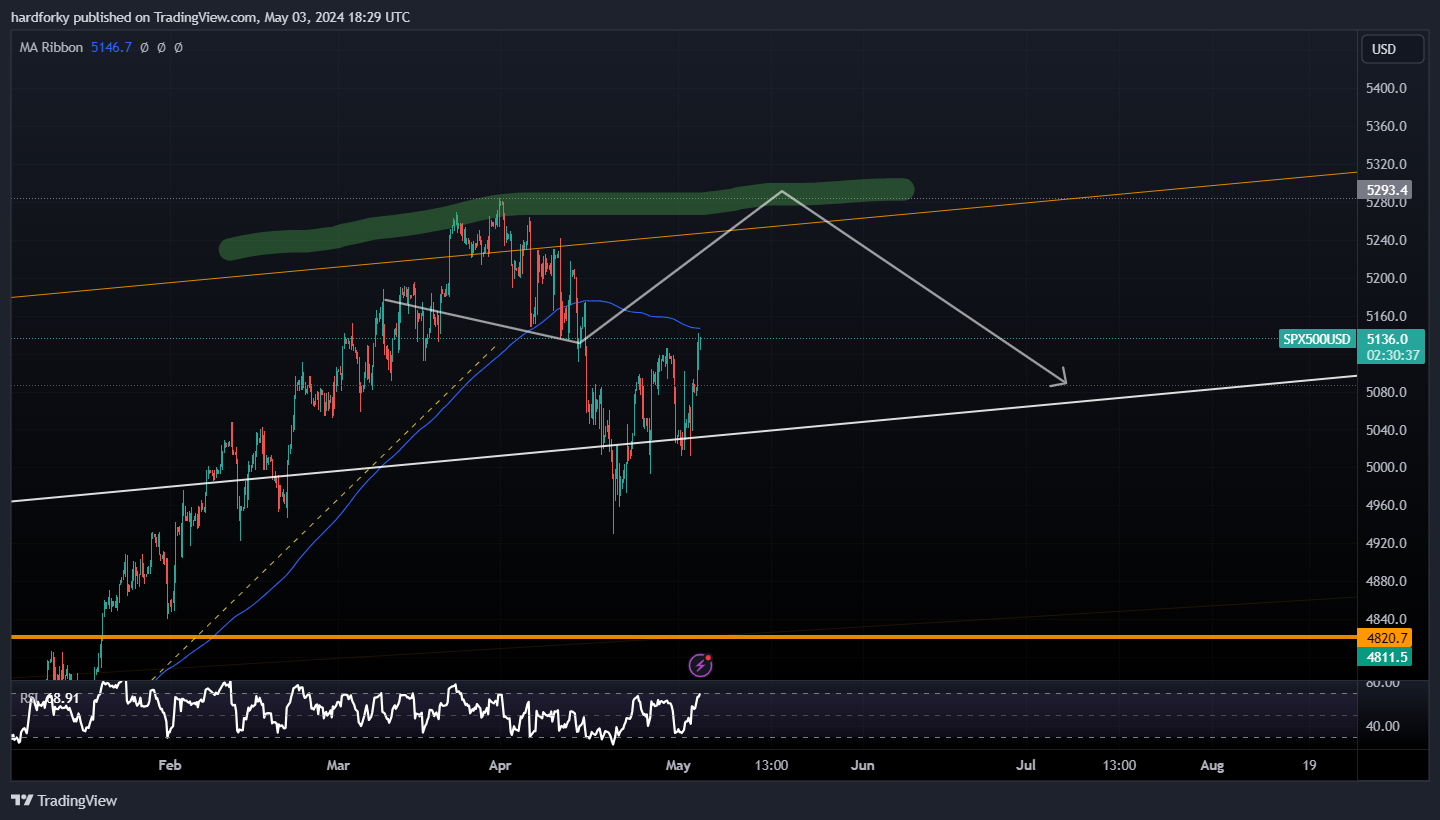Screen dimensions: 1440x820
Task: Click the May label on time axis
Action: (x=679, y=765)
